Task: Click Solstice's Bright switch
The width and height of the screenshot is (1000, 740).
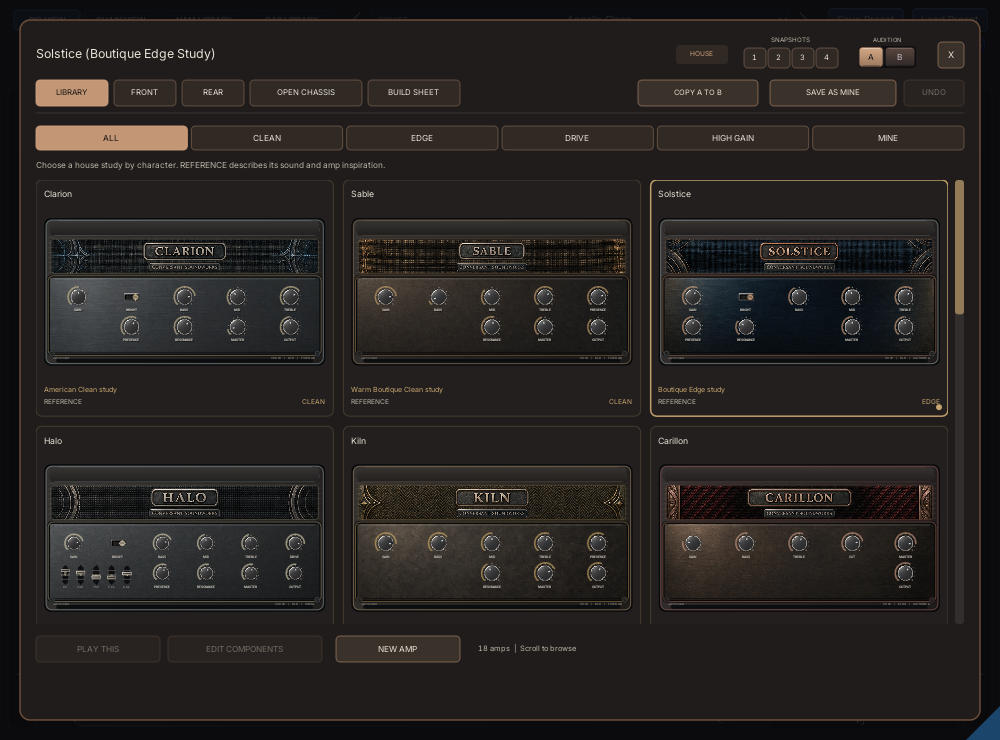Action: 746,297
